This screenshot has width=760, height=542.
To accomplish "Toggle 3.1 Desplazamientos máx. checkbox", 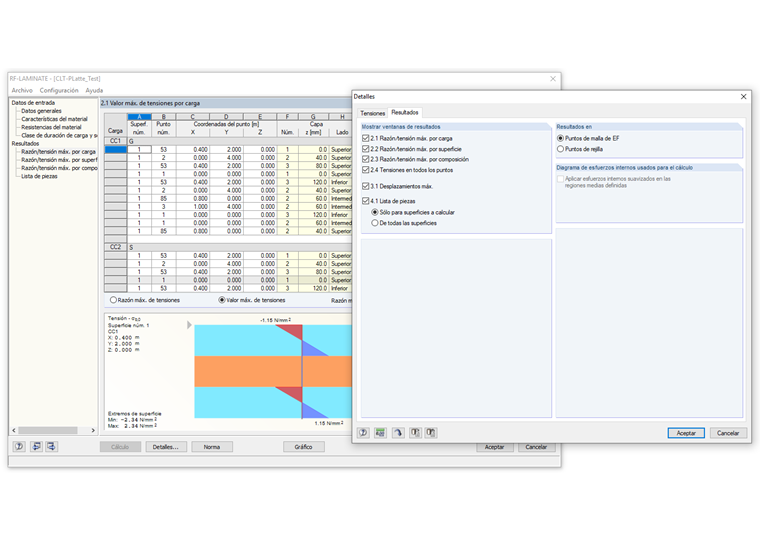I will coord(365,186).
